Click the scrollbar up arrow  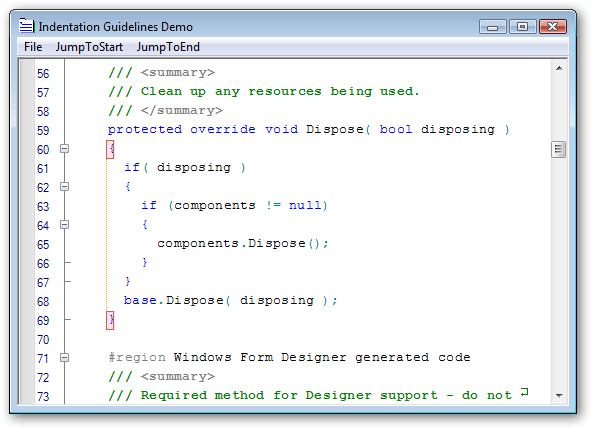559,68
